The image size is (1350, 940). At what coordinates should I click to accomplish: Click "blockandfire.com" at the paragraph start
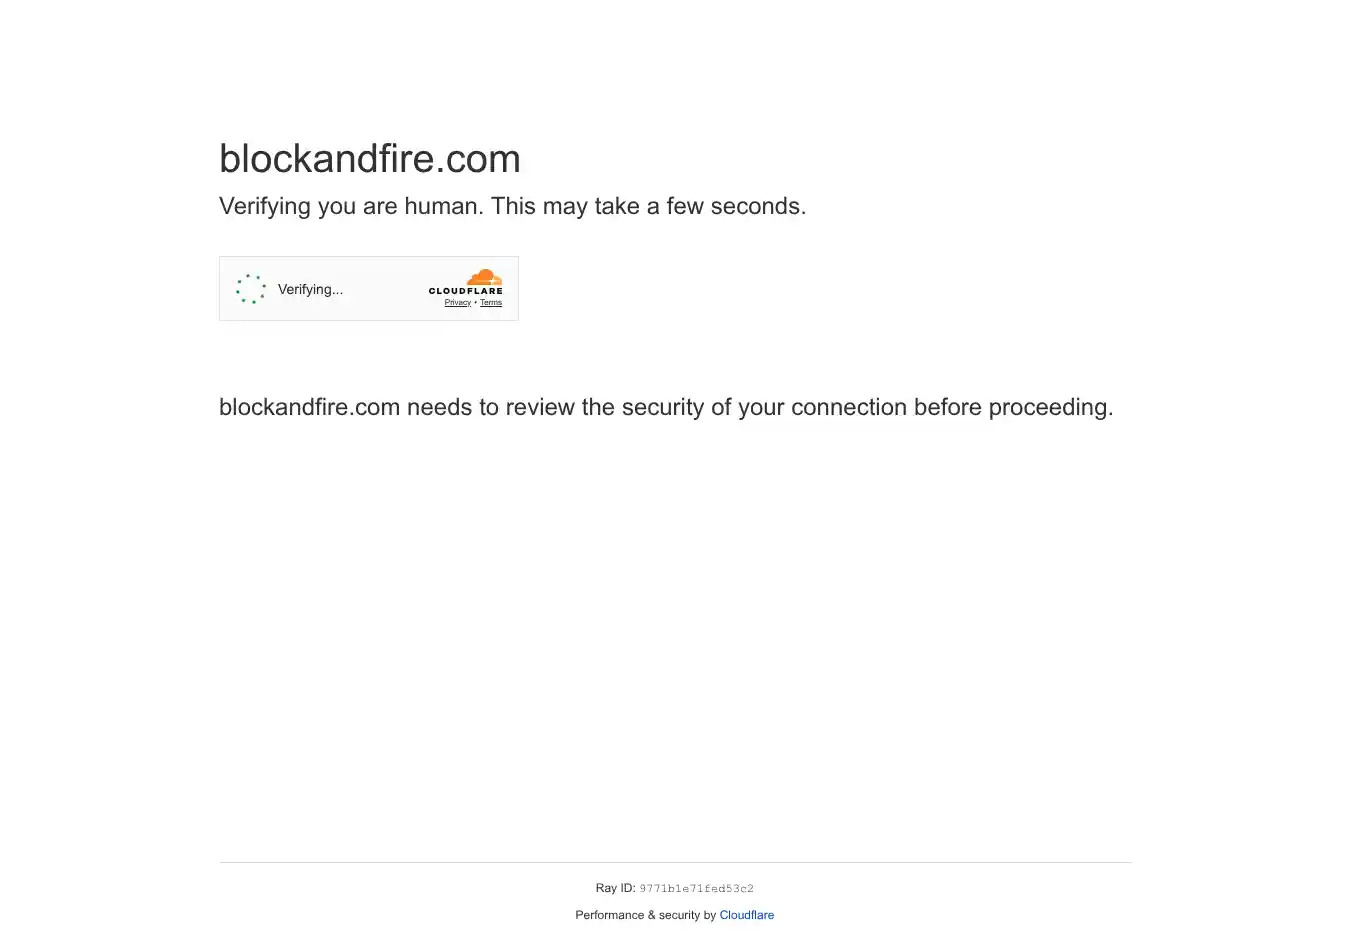coord(310,407)
